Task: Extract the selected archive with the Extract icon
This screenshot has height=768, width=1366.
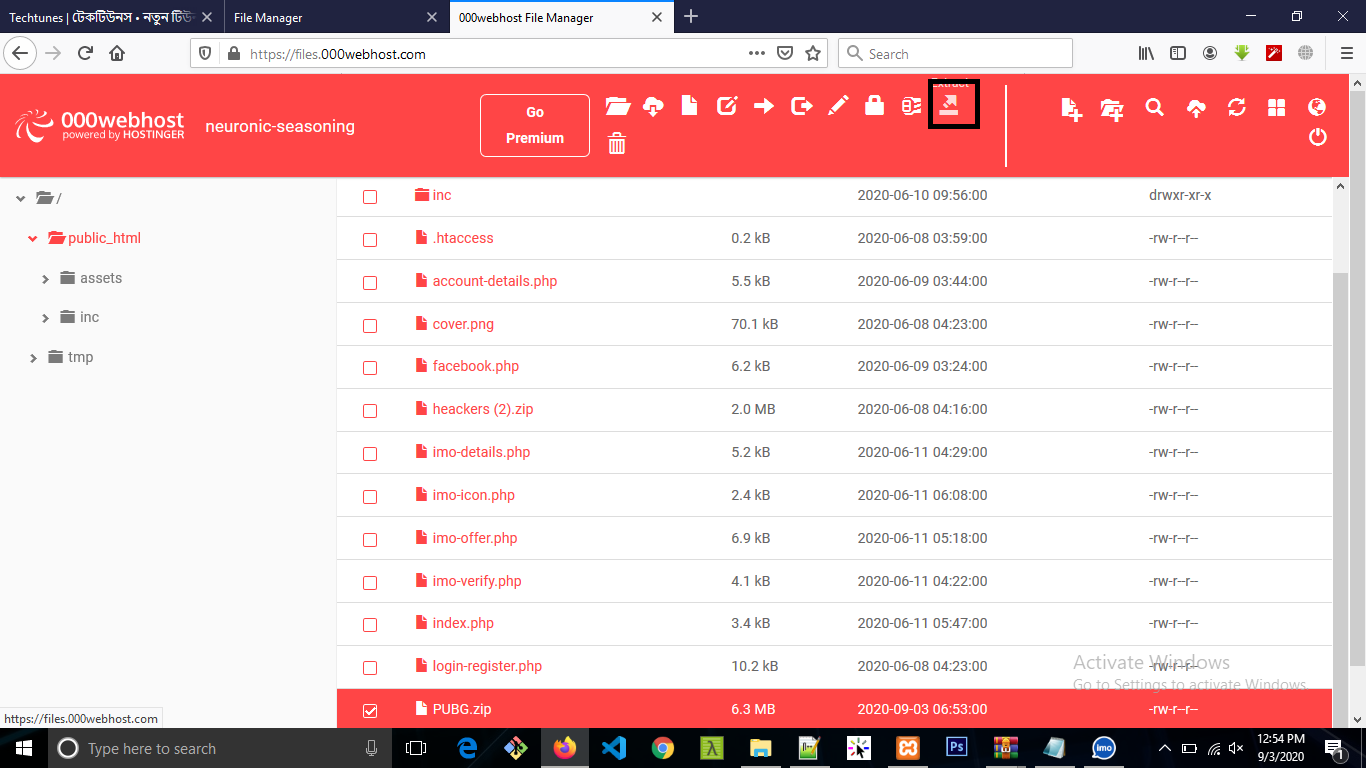Action: point(949,104)
